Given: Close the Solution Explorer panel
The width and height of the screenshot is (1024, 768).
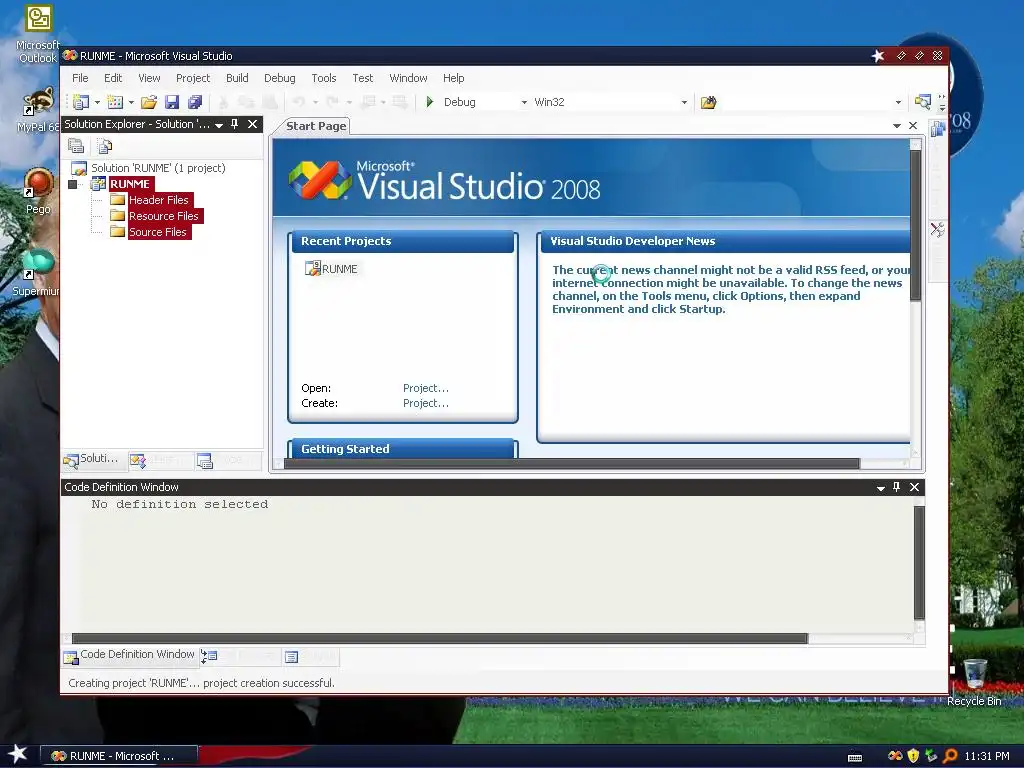Looking at the screenshot, I should click(253, 124).
